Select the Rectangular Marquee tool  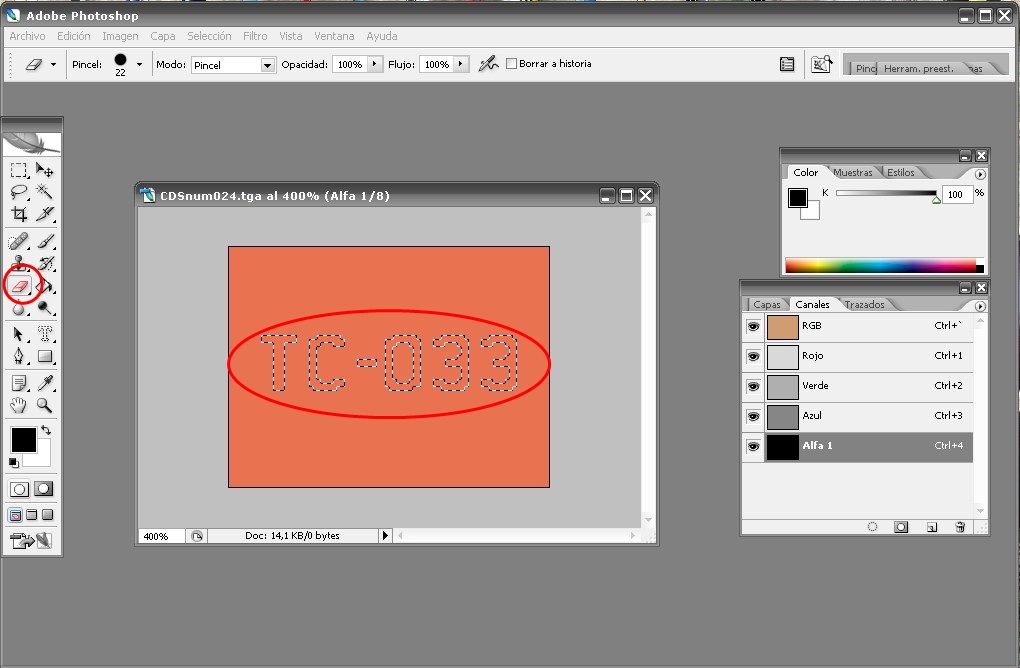pyautogui.click(x=19, y=170)
